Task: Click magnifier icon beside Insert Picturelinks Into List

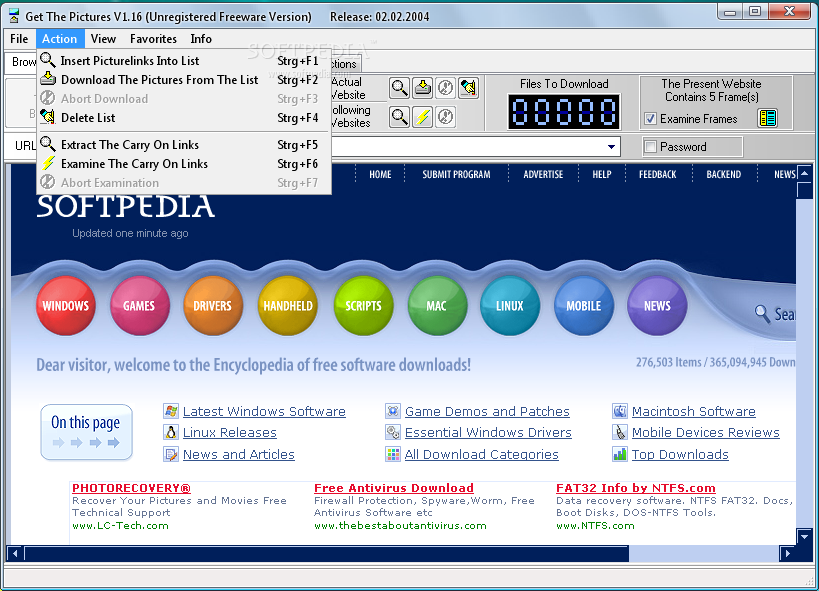Action: (x=48, y=60)
